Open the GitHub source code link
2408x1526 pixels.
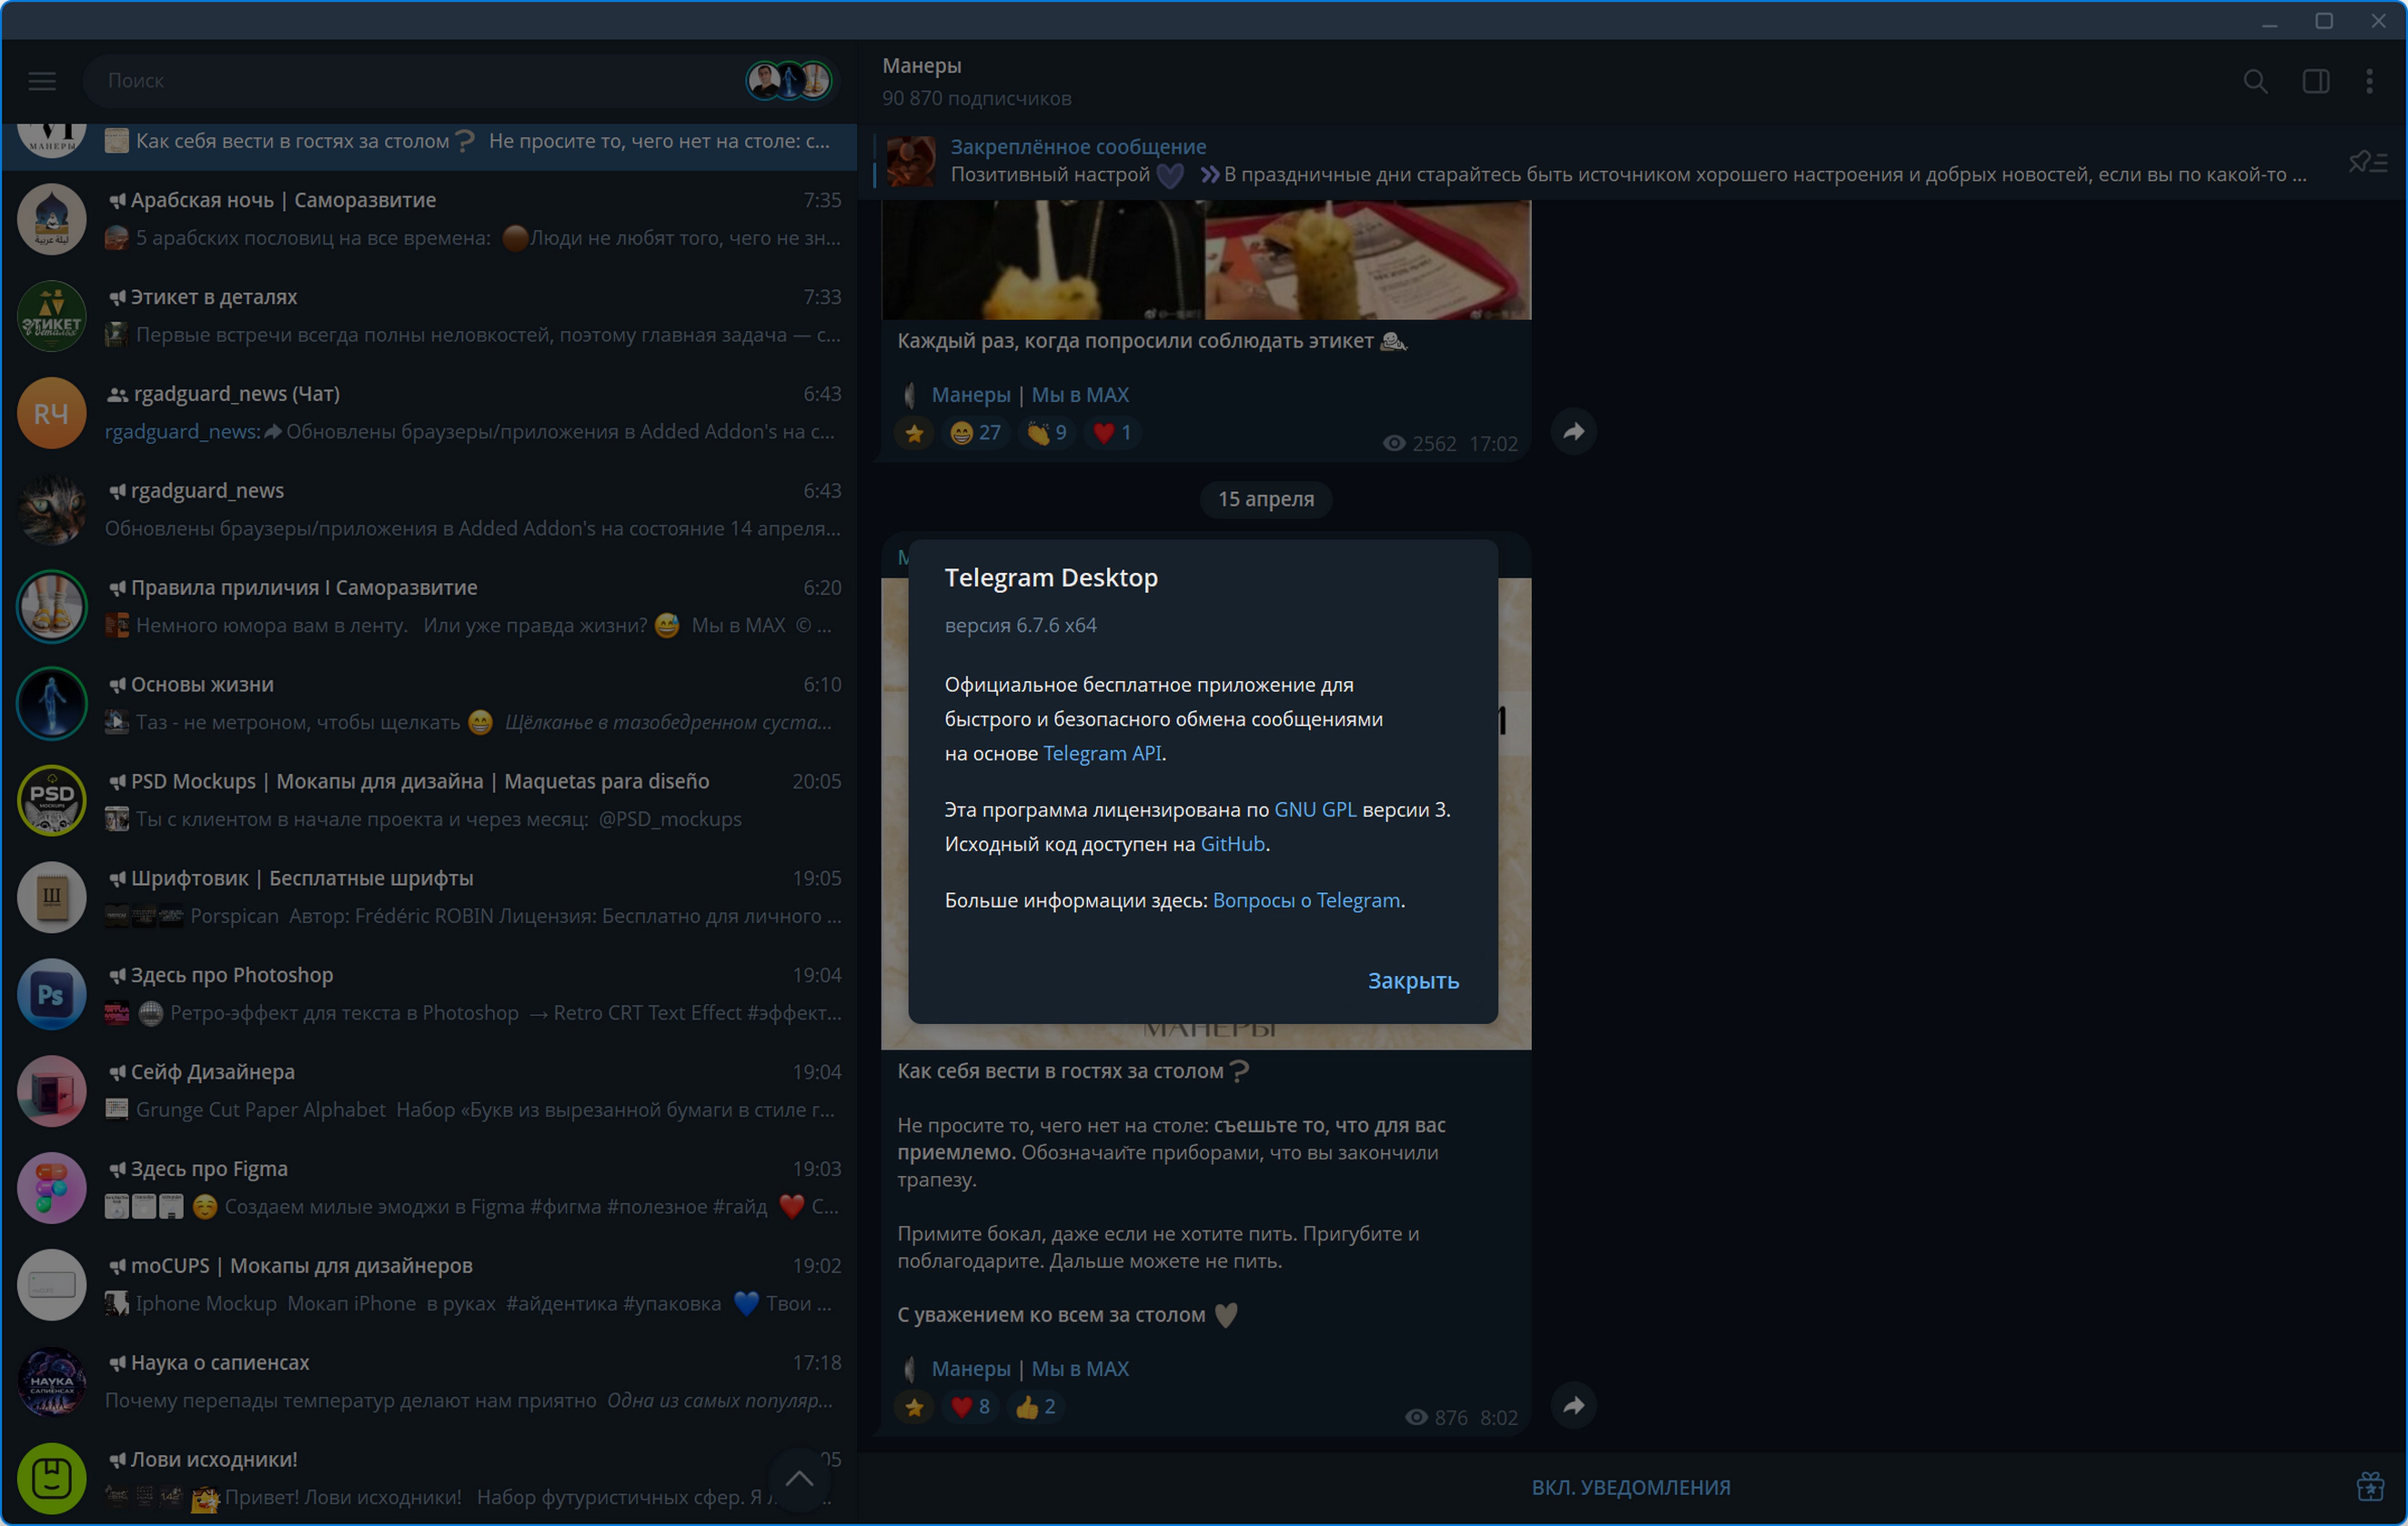pos(1232,844)
